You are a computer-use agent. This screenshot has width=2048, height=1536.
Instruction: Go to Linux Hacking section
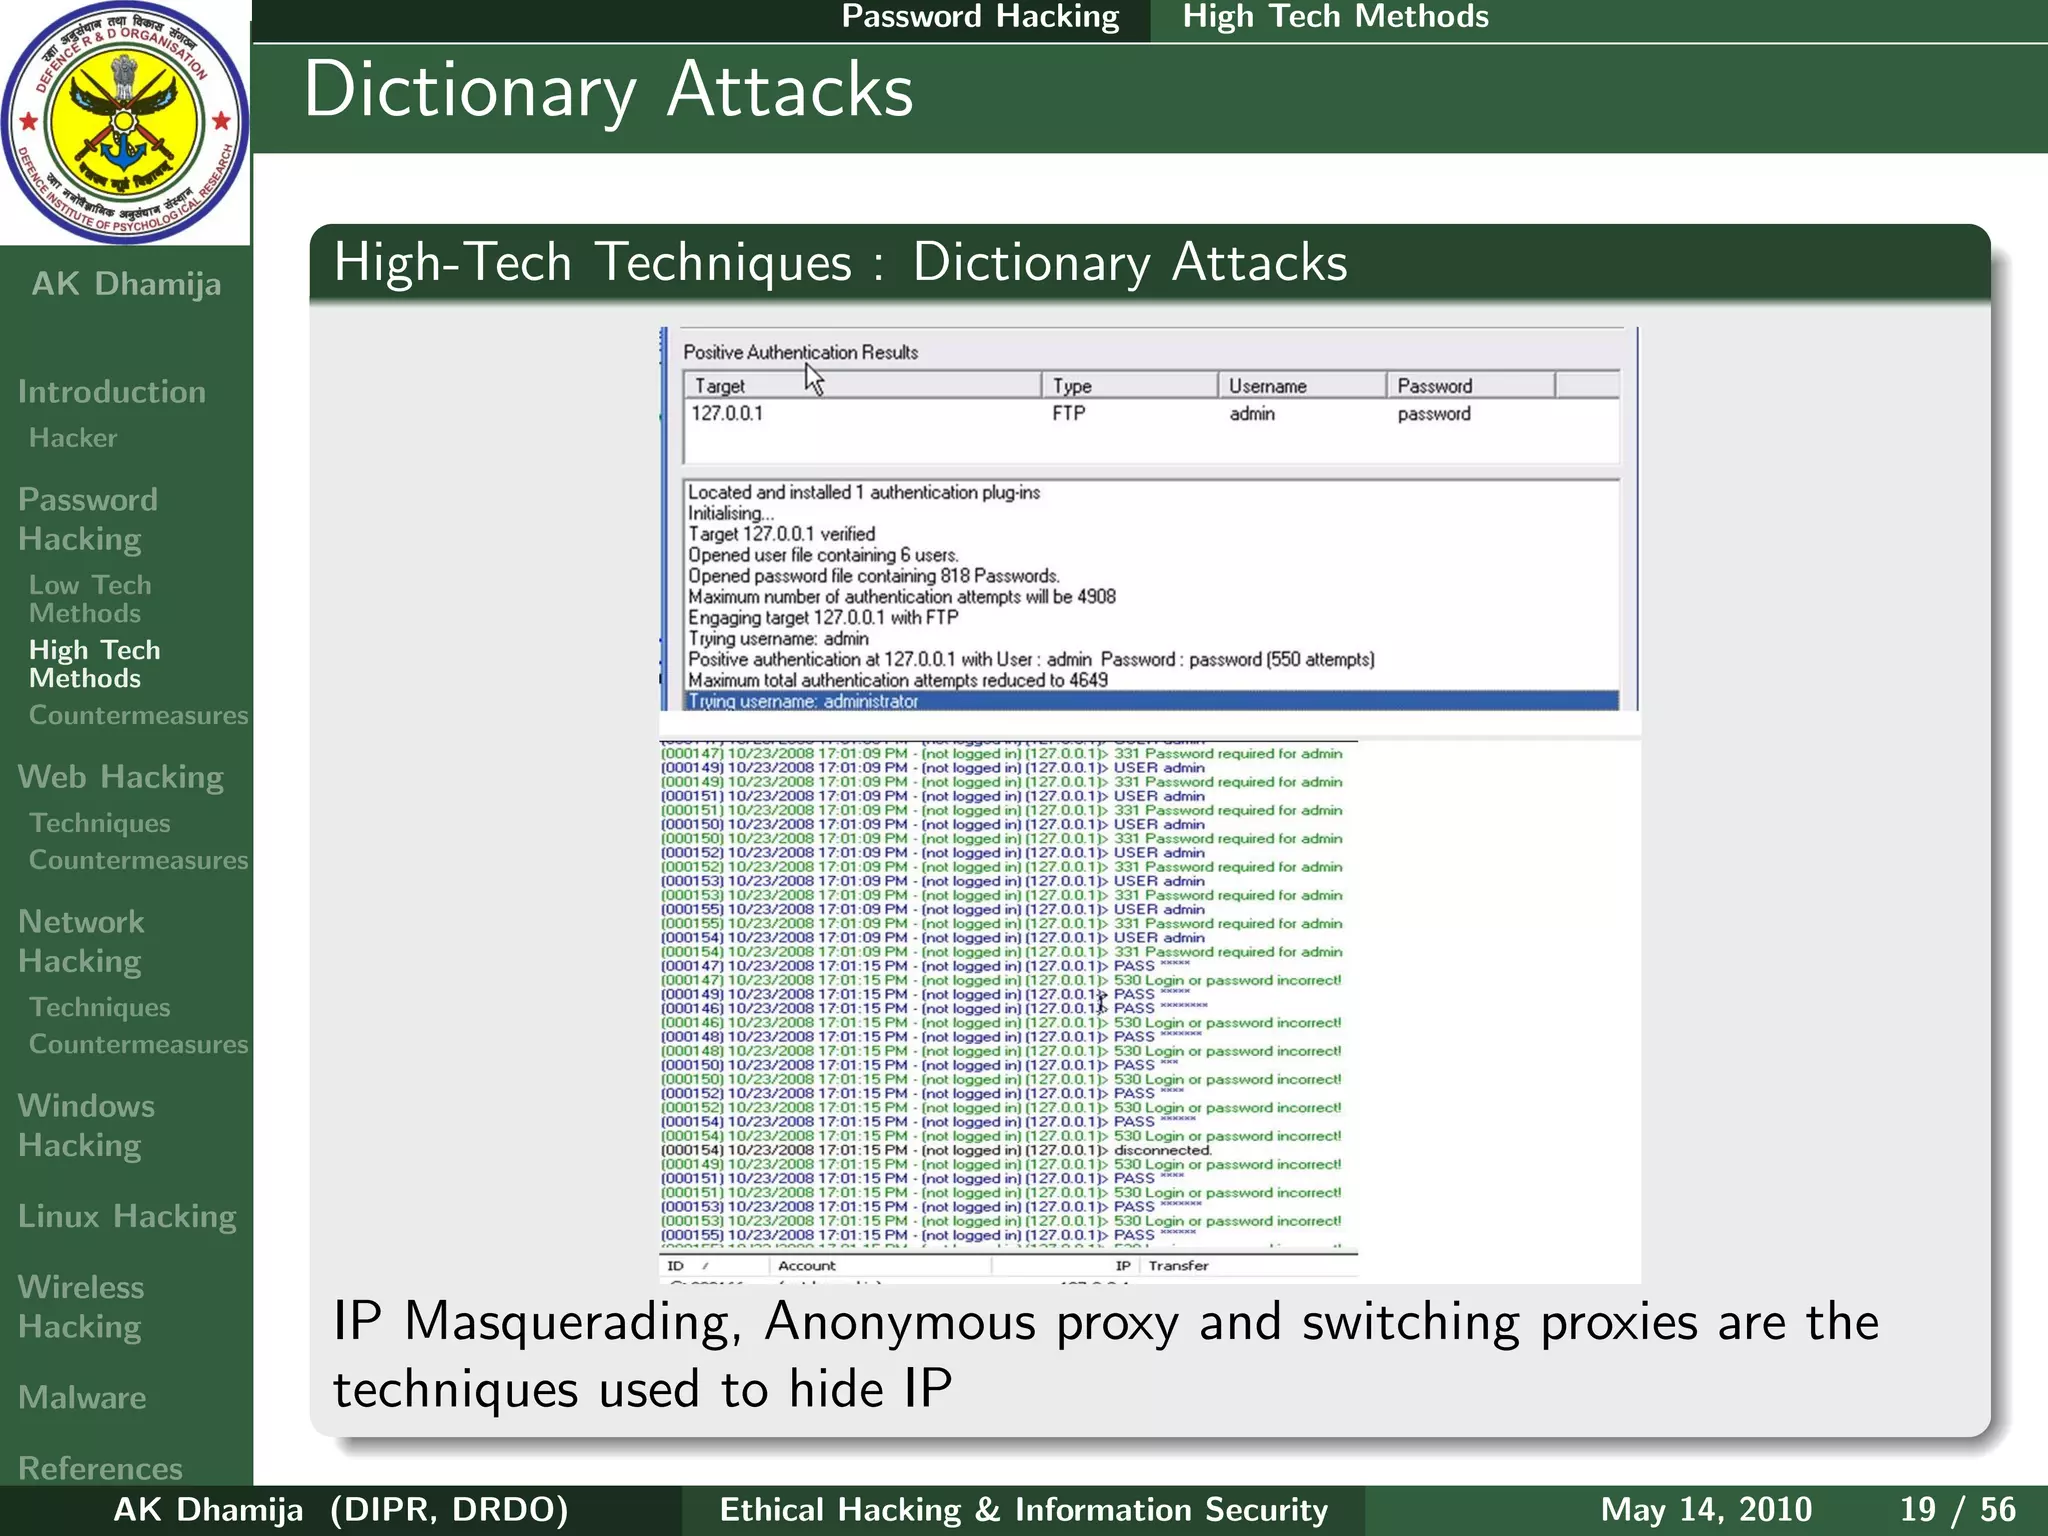[x=127, y=1216]
